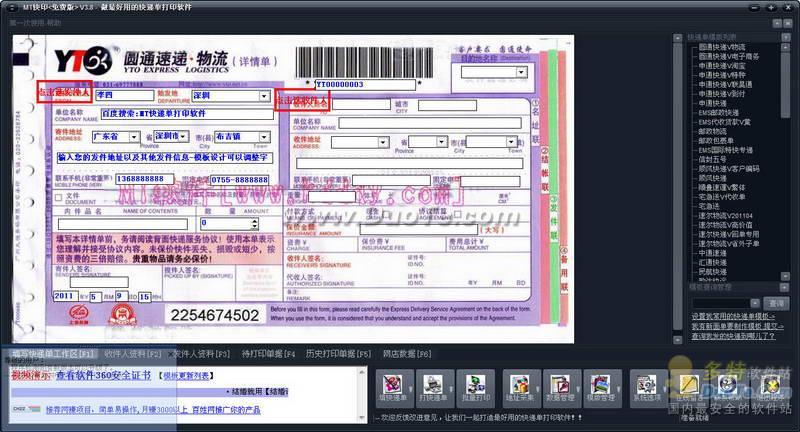The image size is (800, 432).
Task: Click the template search input box
Action: click(x=720, y=303)
